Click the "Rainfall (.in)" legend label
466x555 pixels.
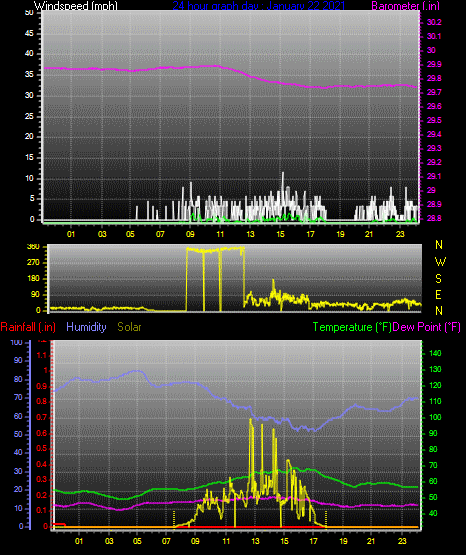[x=28, y=327]
